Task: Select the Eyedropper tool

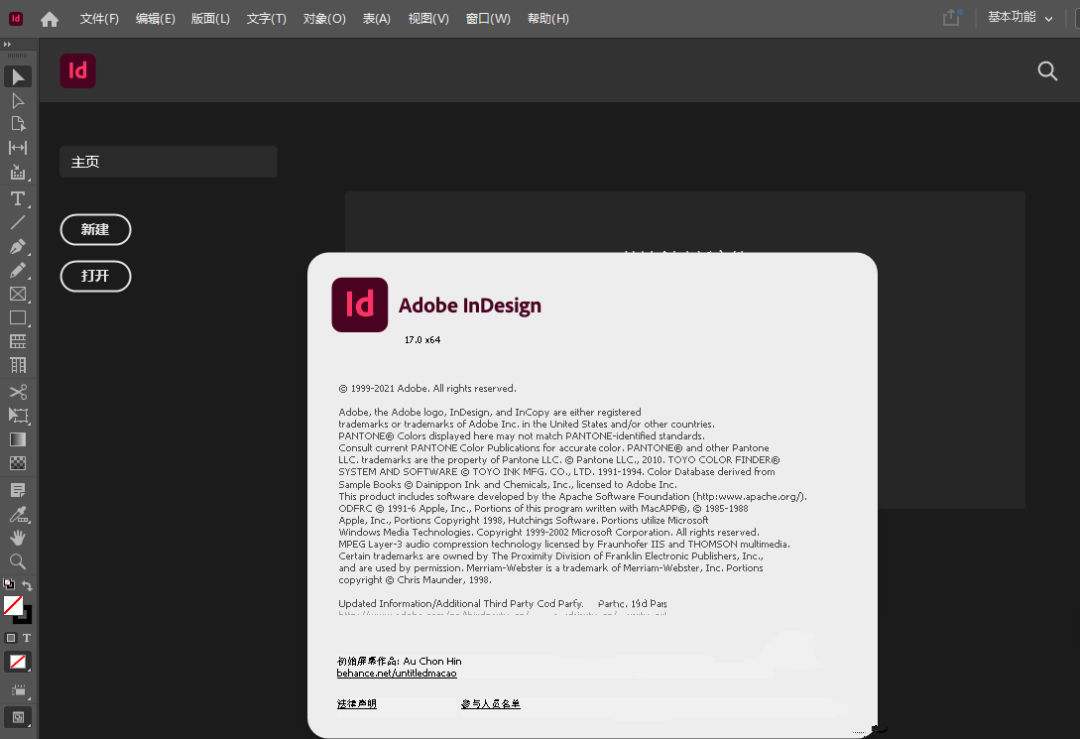Action: click(x=18, y=514)
